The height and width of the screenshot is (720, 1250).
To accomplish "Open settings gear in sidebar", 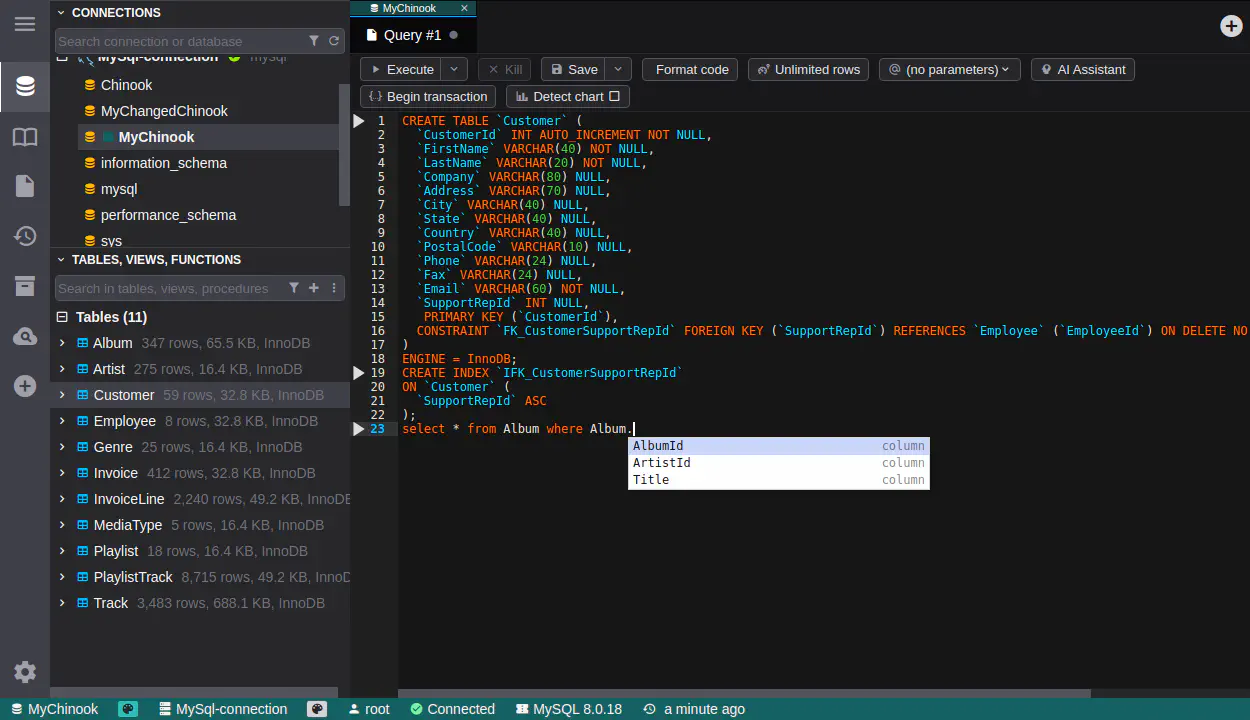I will click(25, 672).
